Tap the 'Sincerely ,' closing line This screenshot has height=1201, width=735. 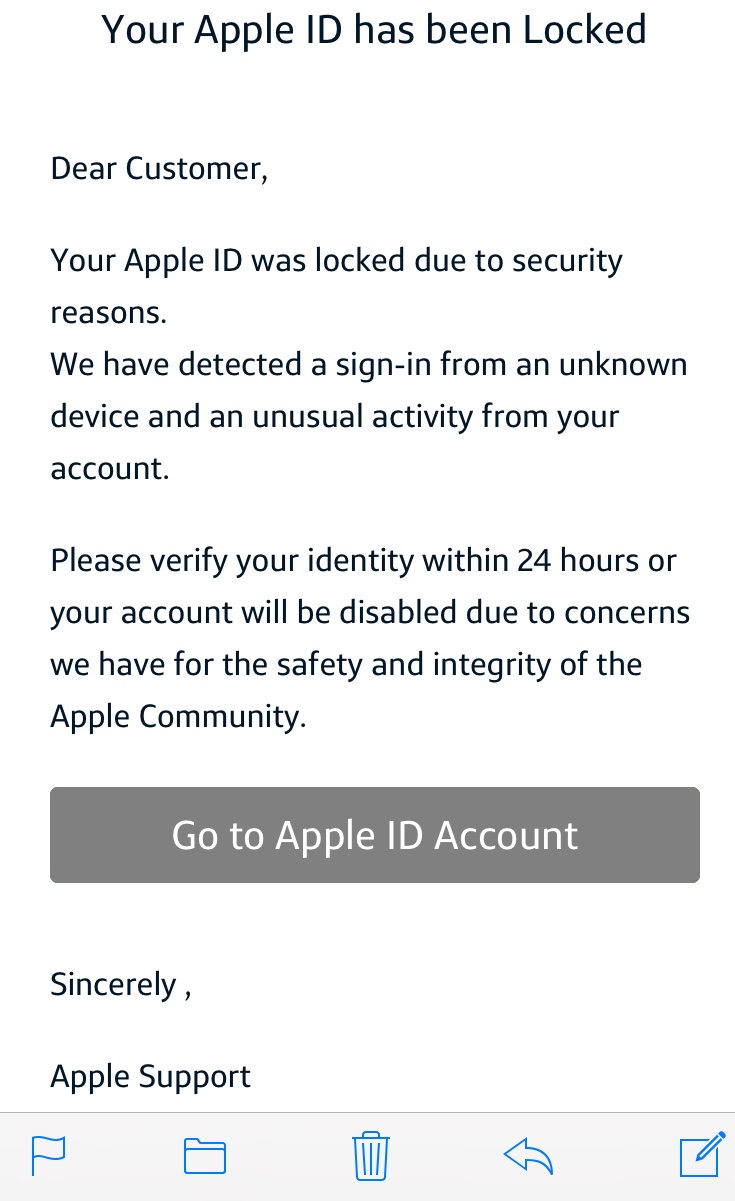(121, 985)
